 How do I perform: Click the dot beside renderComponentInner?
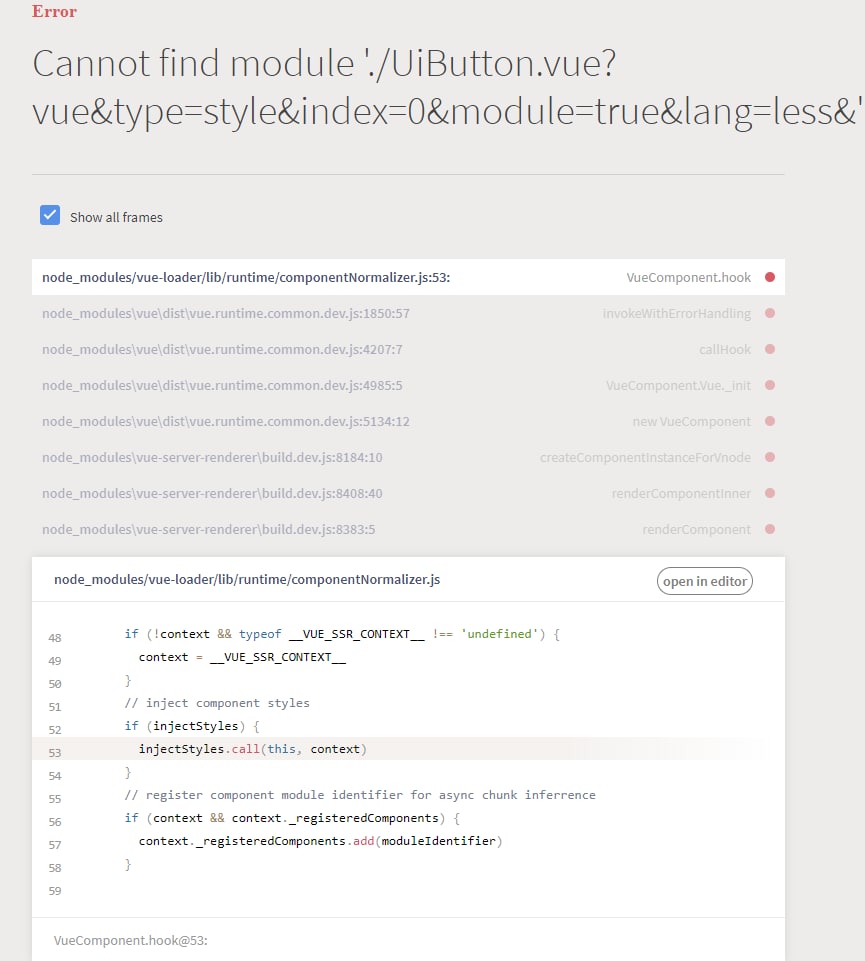point(770,493)
